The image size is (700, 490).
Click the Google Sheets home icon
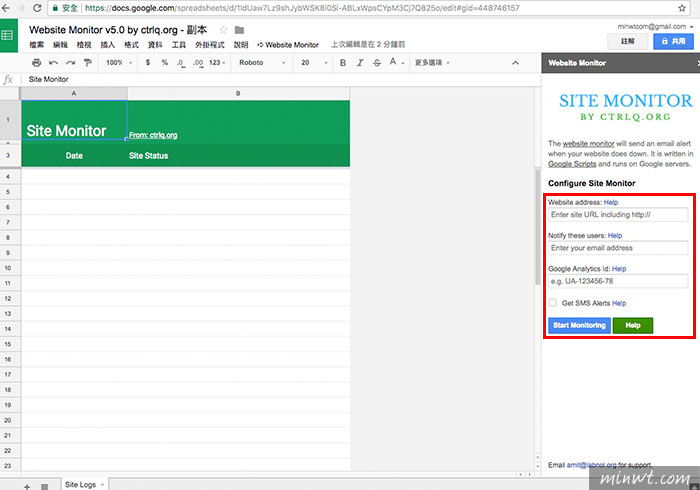(x=8, y=35)
